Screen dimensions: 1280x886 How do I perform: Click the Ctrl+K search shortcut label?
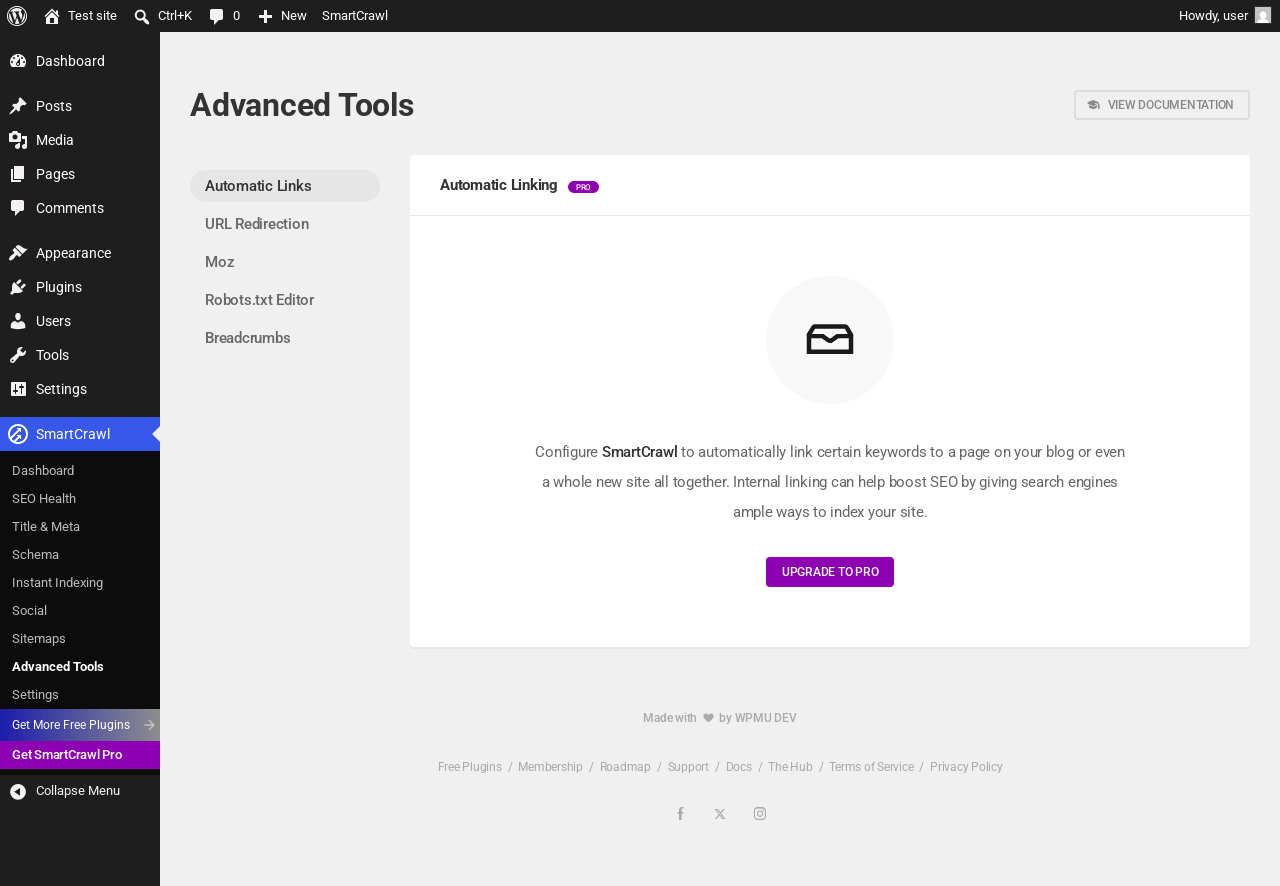[175, 16]
